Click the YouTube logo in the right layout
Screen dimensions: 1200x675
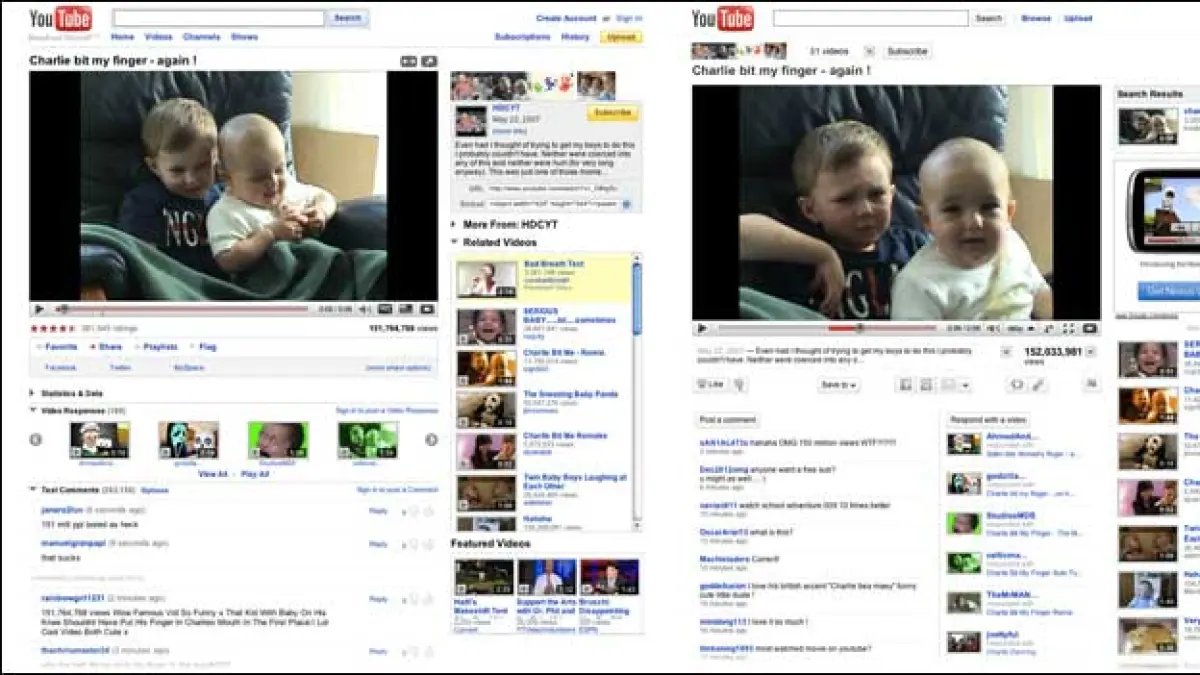point(722,19)
